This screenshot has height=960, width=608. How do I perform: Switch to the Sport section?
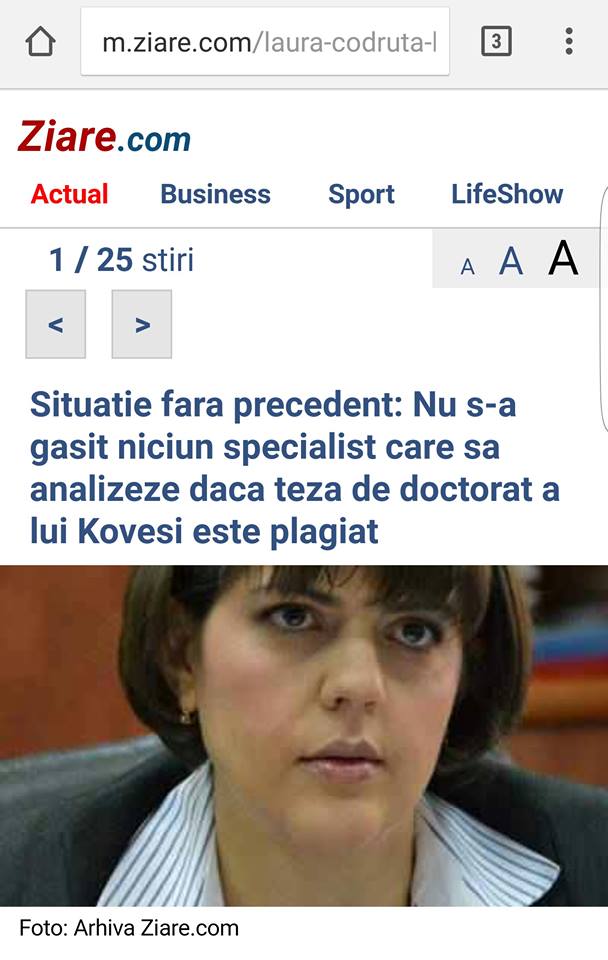pos(361,194)
